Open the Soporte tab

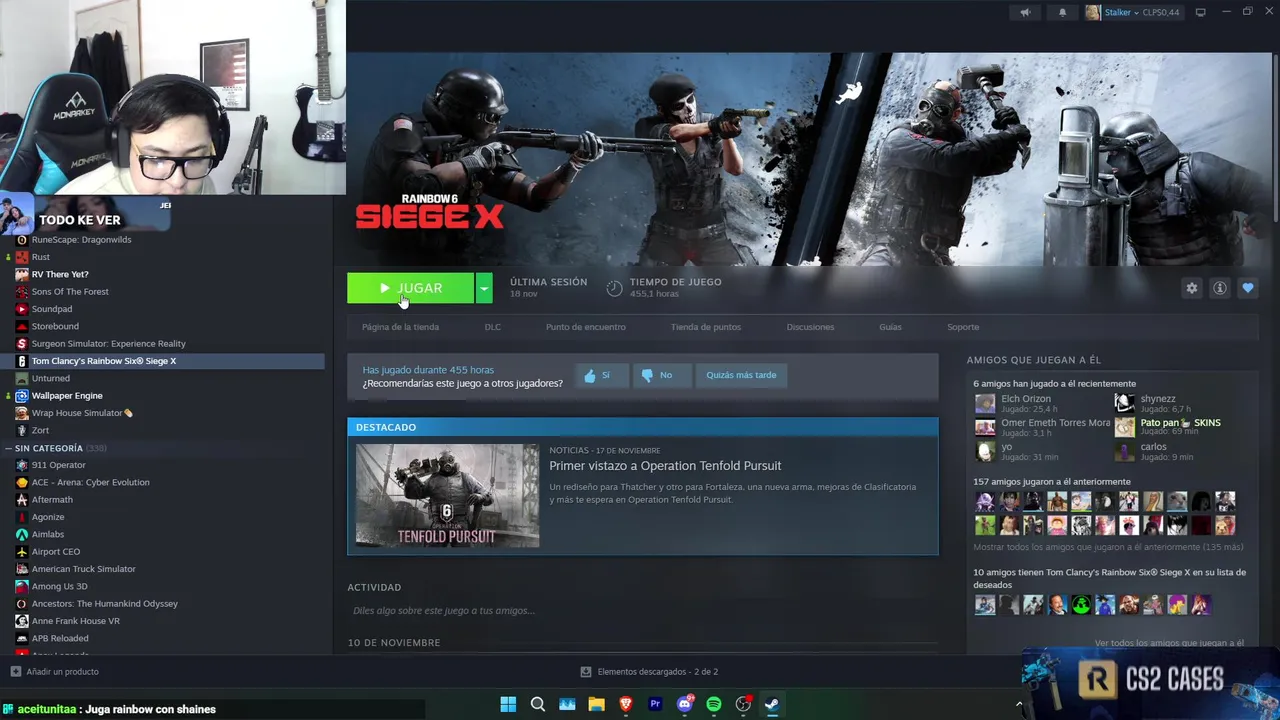(x=963, y=327)
